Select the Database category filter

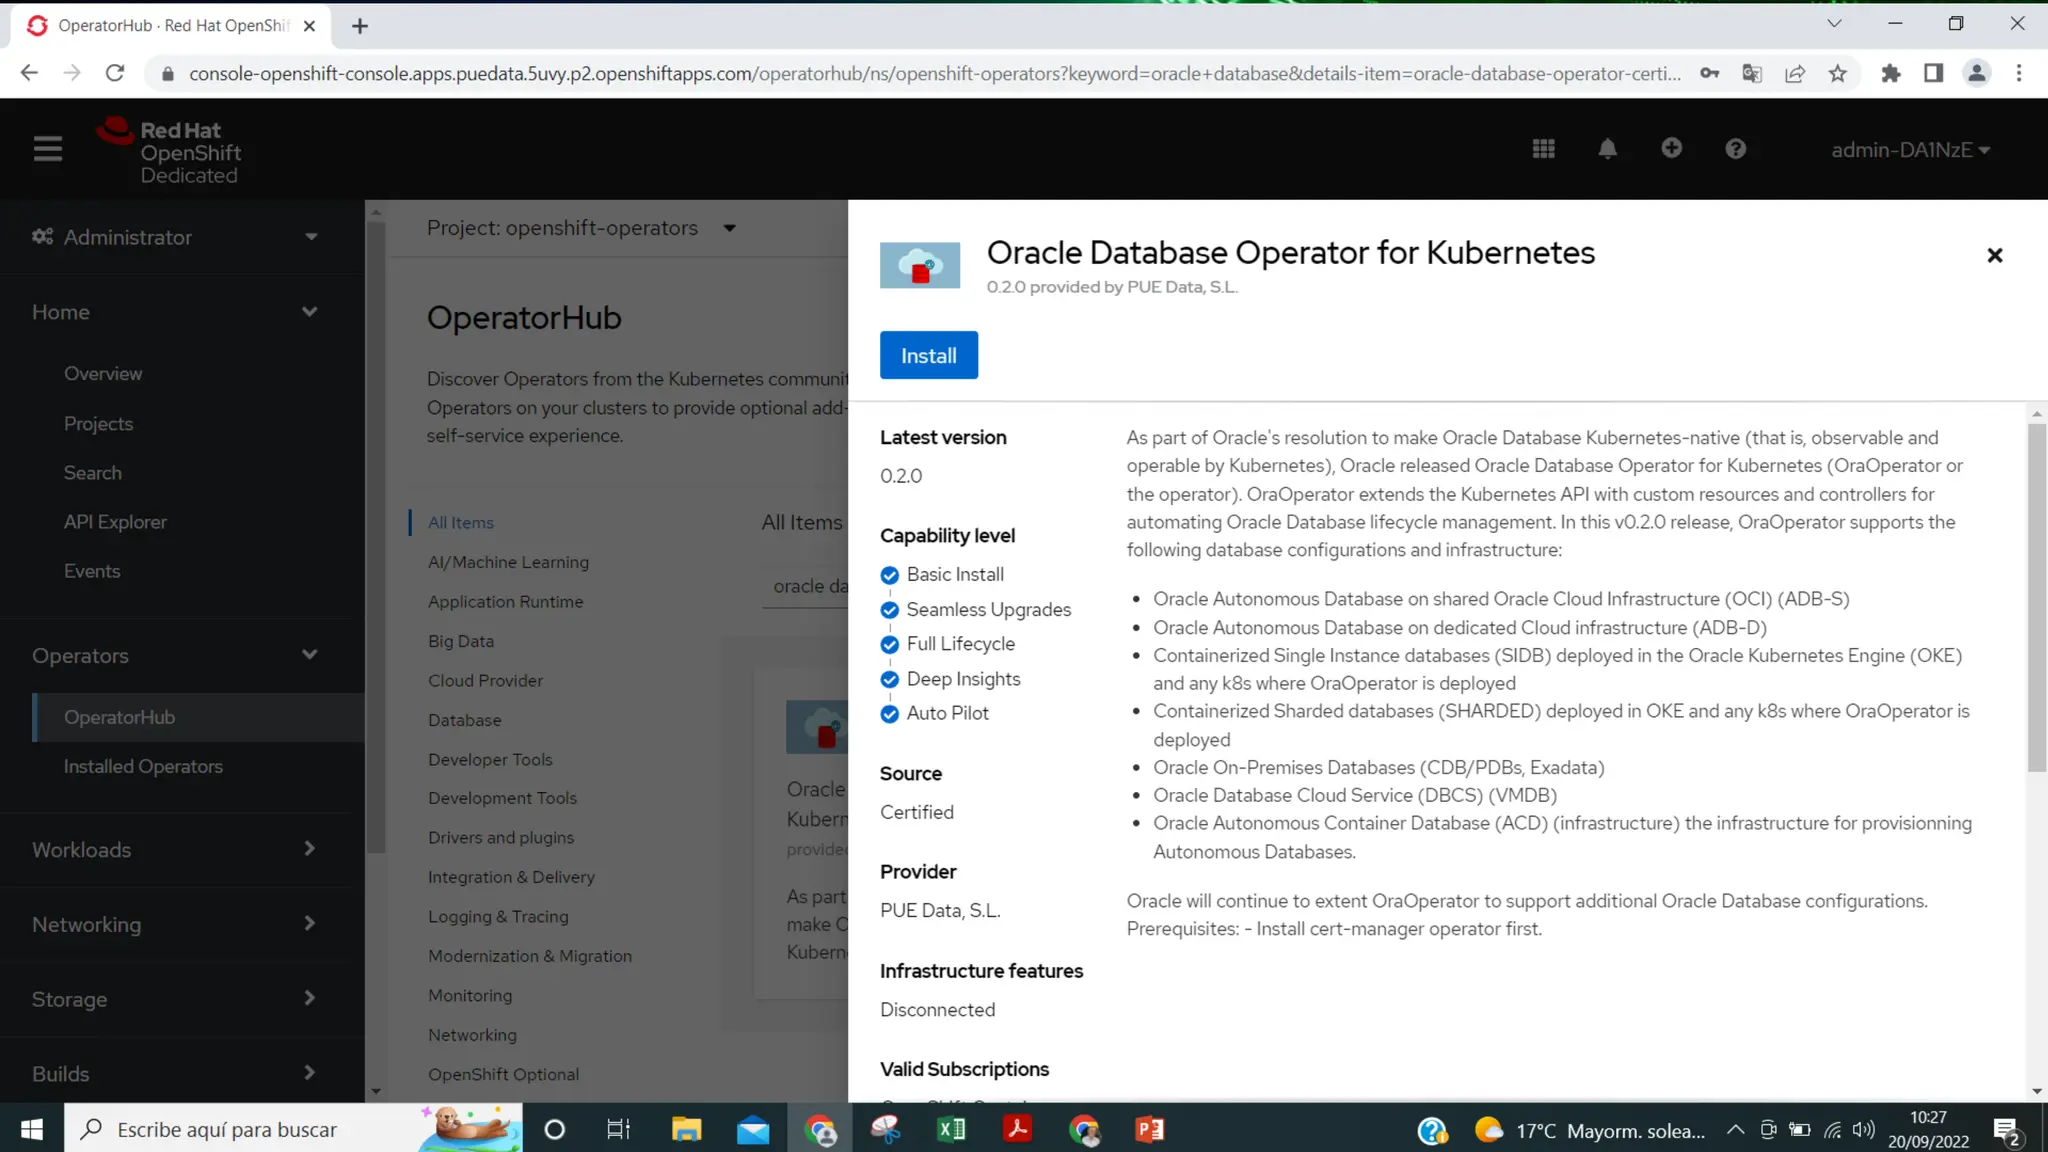[464, 720]
